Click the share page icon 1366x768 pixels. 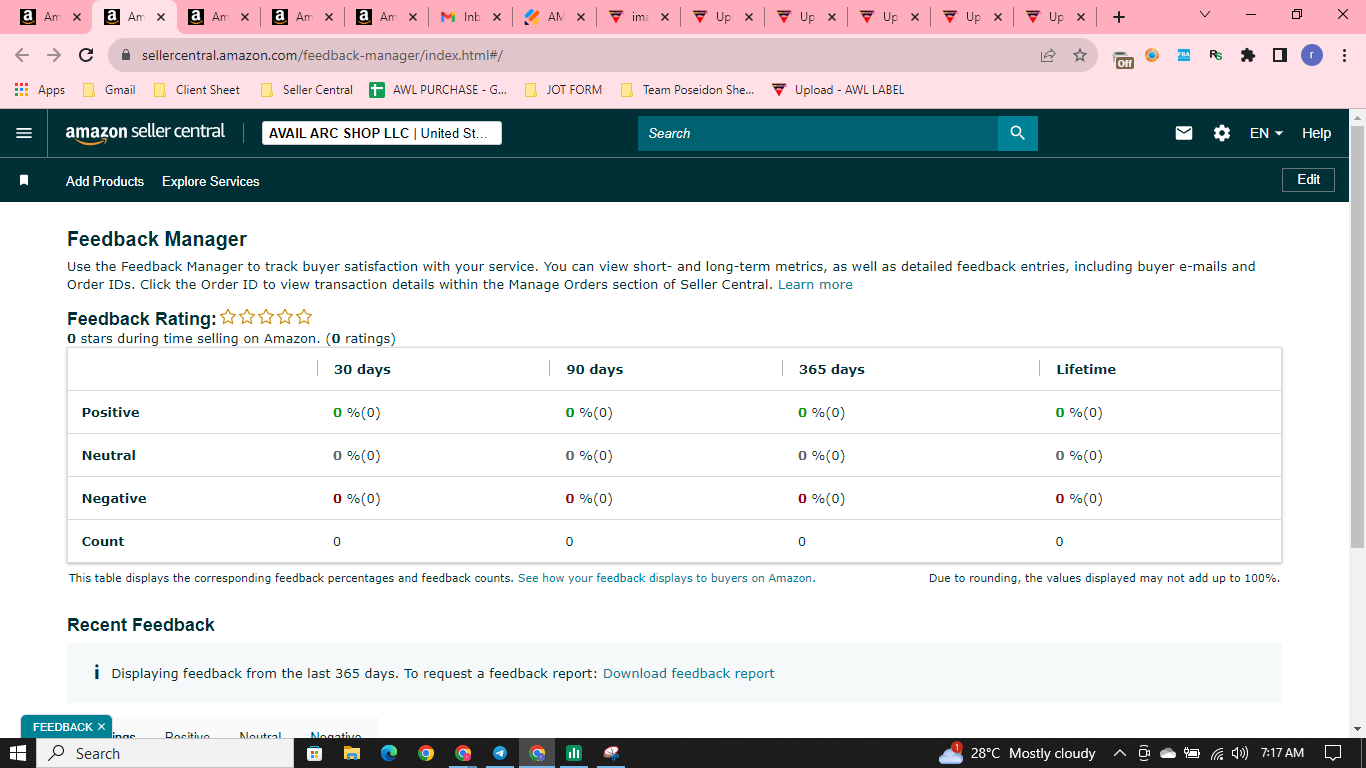point(1048,56)
